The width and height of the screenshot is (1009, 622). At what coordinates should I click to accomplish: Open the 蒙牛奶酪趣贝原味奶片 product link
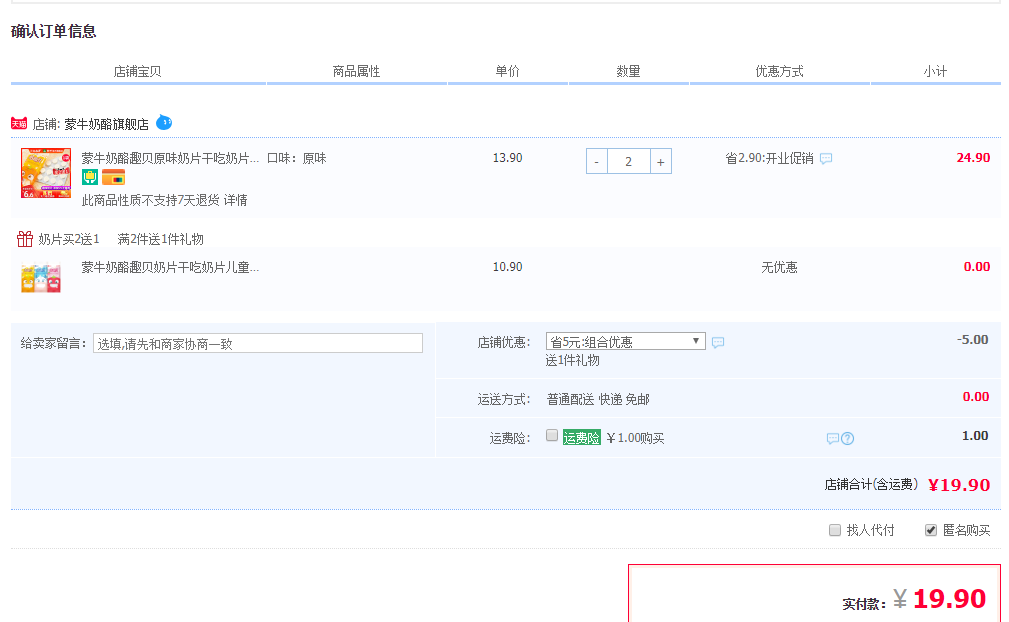(x=171, y=158)
